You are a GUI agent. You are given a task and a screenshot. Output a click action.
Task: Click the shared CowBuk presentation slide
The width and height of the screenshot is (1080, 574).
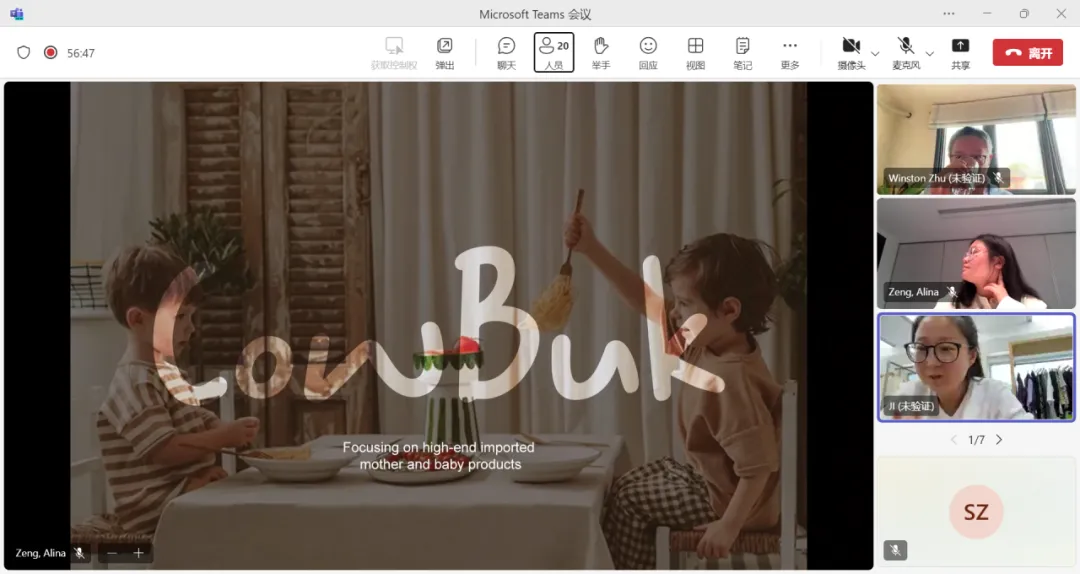click(438, 325)
